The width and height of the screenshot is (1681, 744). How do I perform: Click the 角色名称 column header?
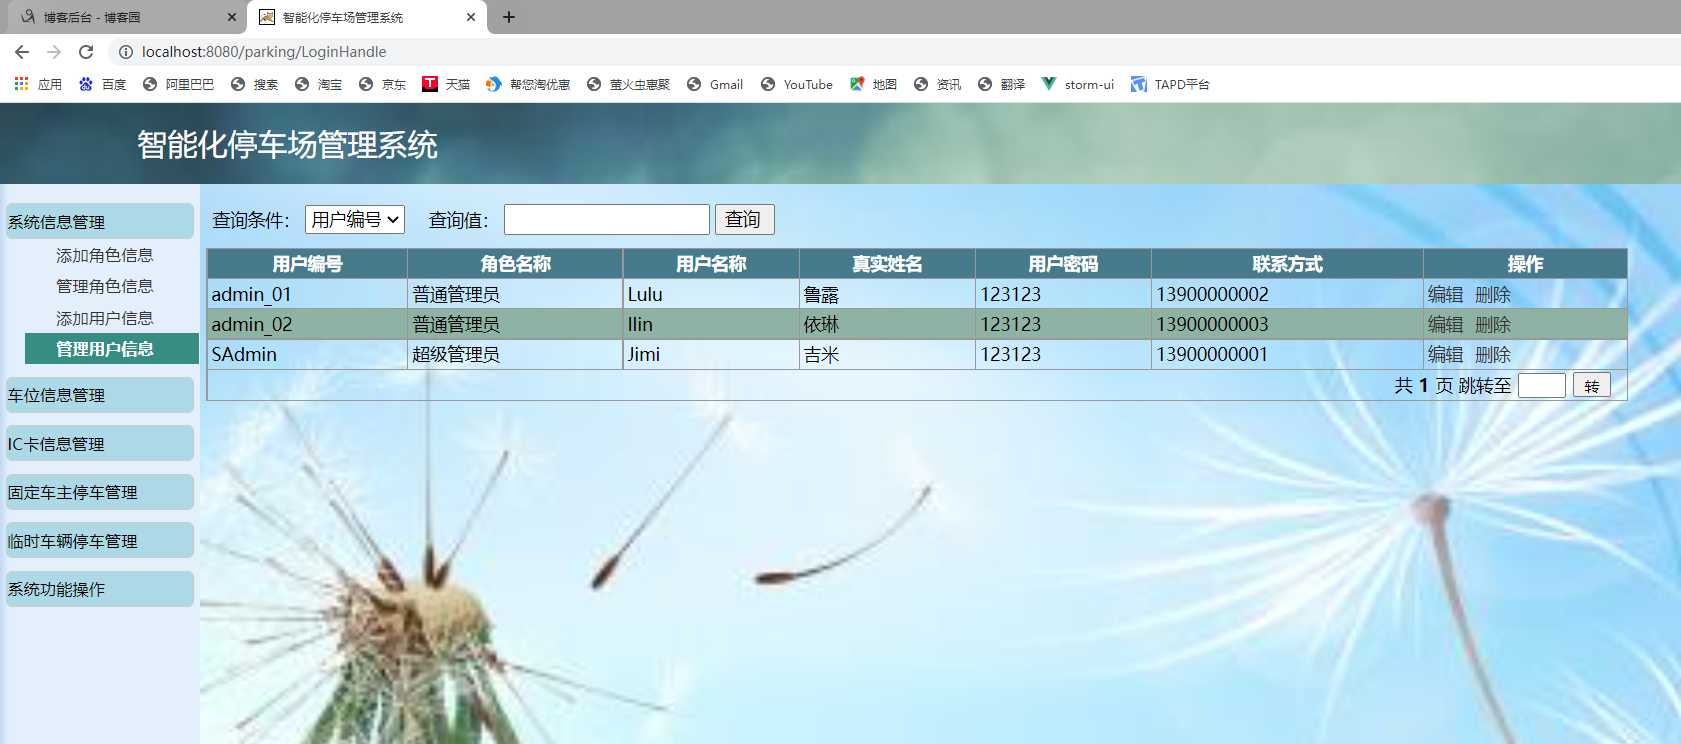516,264
